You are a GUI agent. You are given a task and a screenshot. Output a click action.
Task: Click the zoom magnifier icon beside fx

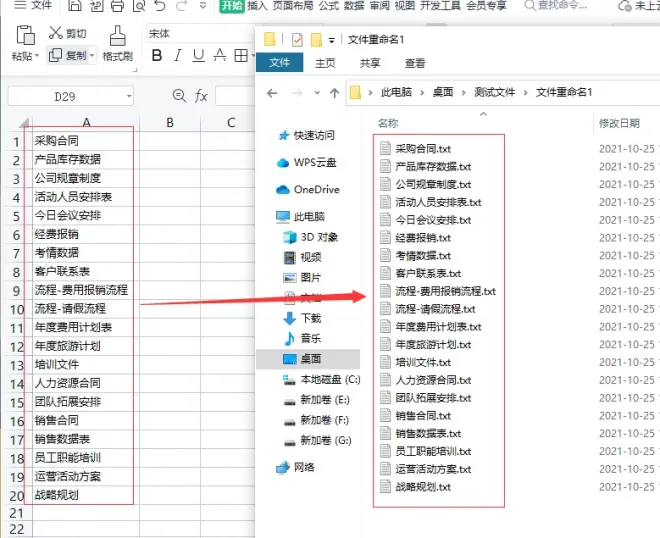(179, 96)
